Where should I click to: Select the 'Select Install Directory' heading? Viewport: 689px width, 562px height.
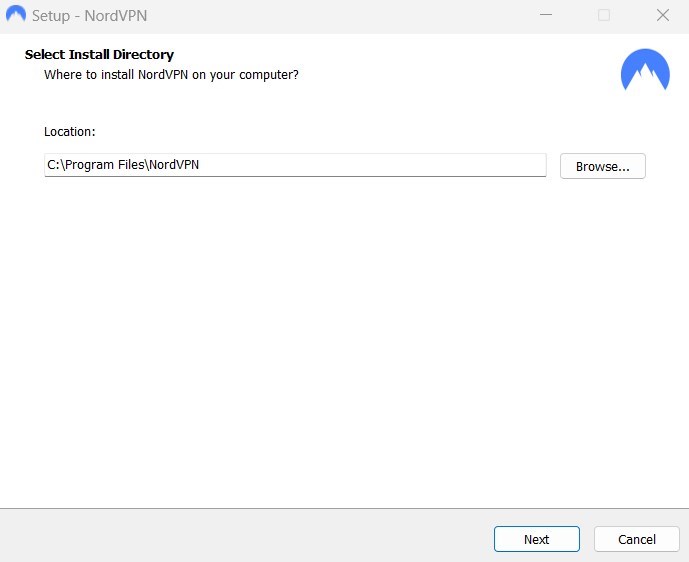point(99,54)
